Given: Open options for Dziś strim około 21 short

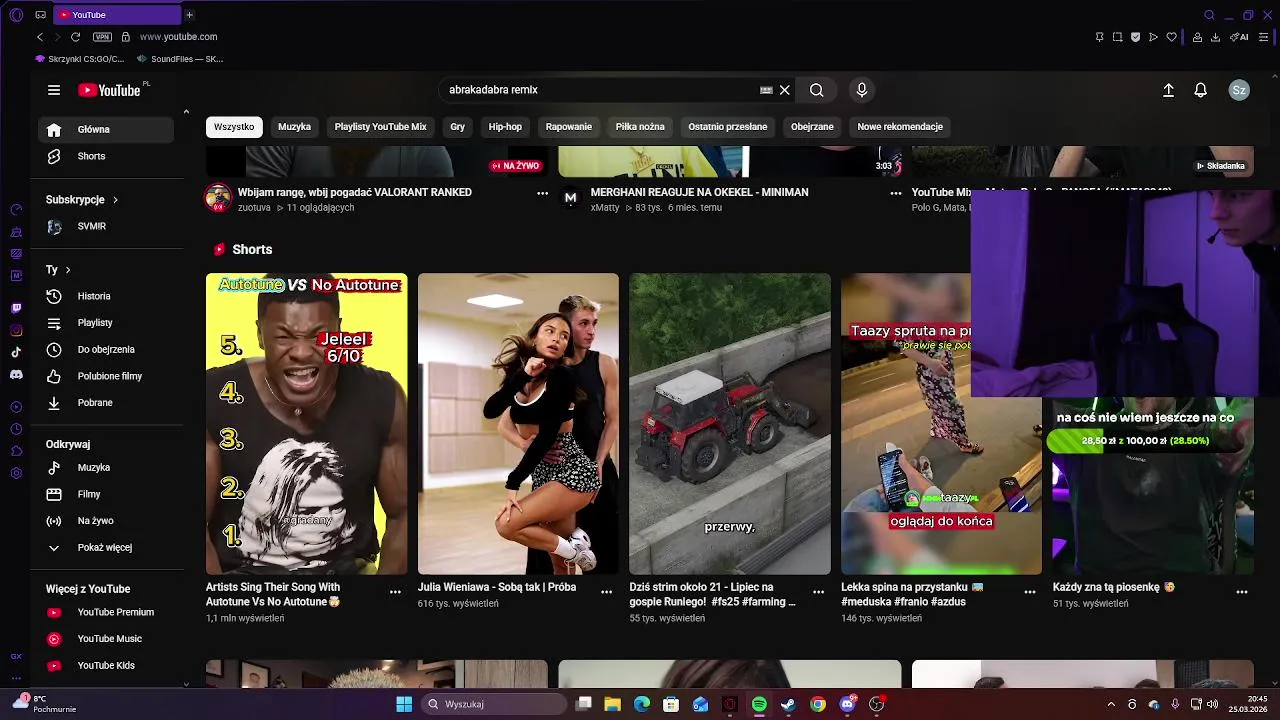Looking at the screenshot, I should coord(818,592).
